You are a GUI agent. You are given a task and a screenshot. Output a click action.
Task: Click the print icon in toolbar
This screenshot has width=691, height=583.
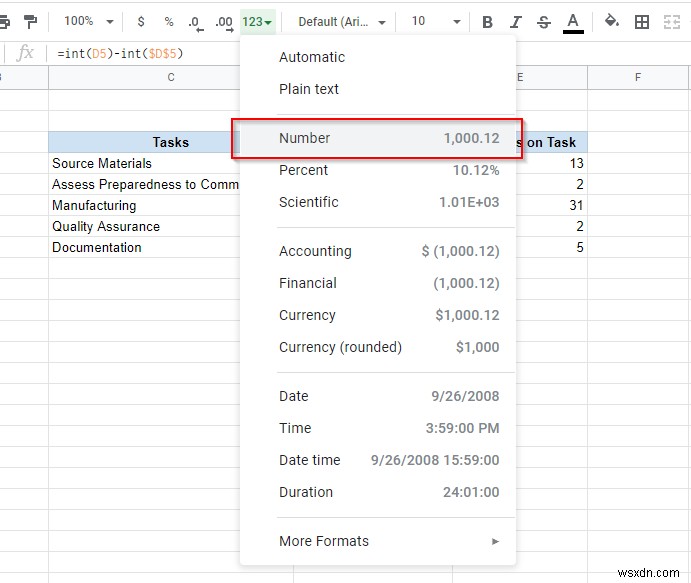coord(5,21)
